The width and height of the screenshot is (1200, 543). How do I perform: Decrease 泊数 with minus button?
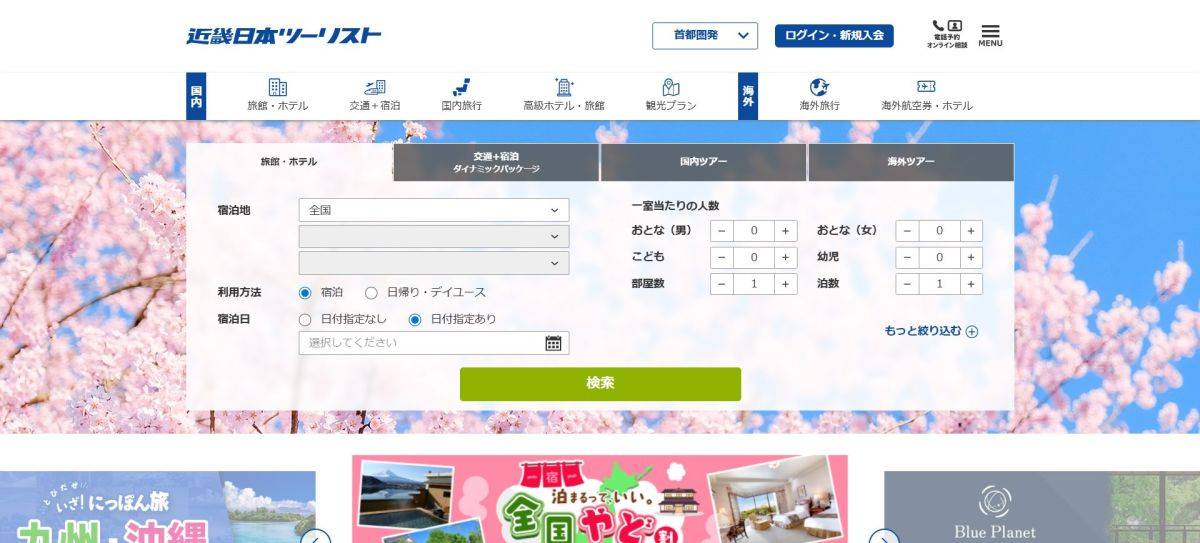point(907,284)
